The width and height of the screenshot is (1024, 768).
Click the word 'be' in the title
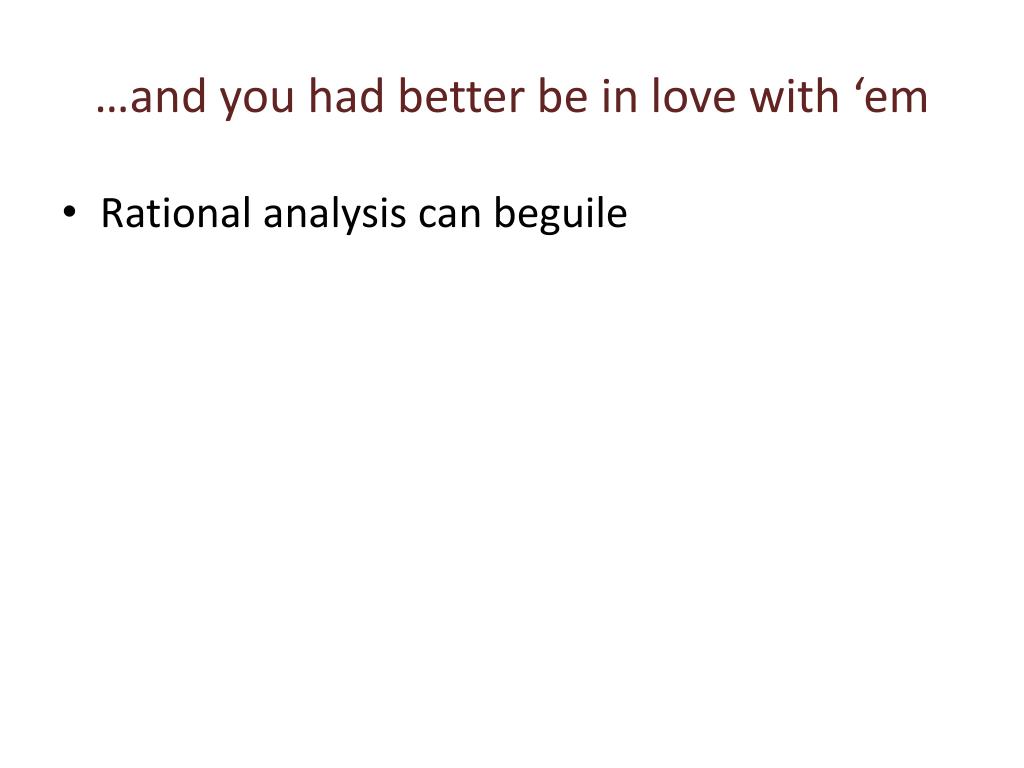[563, 97]
